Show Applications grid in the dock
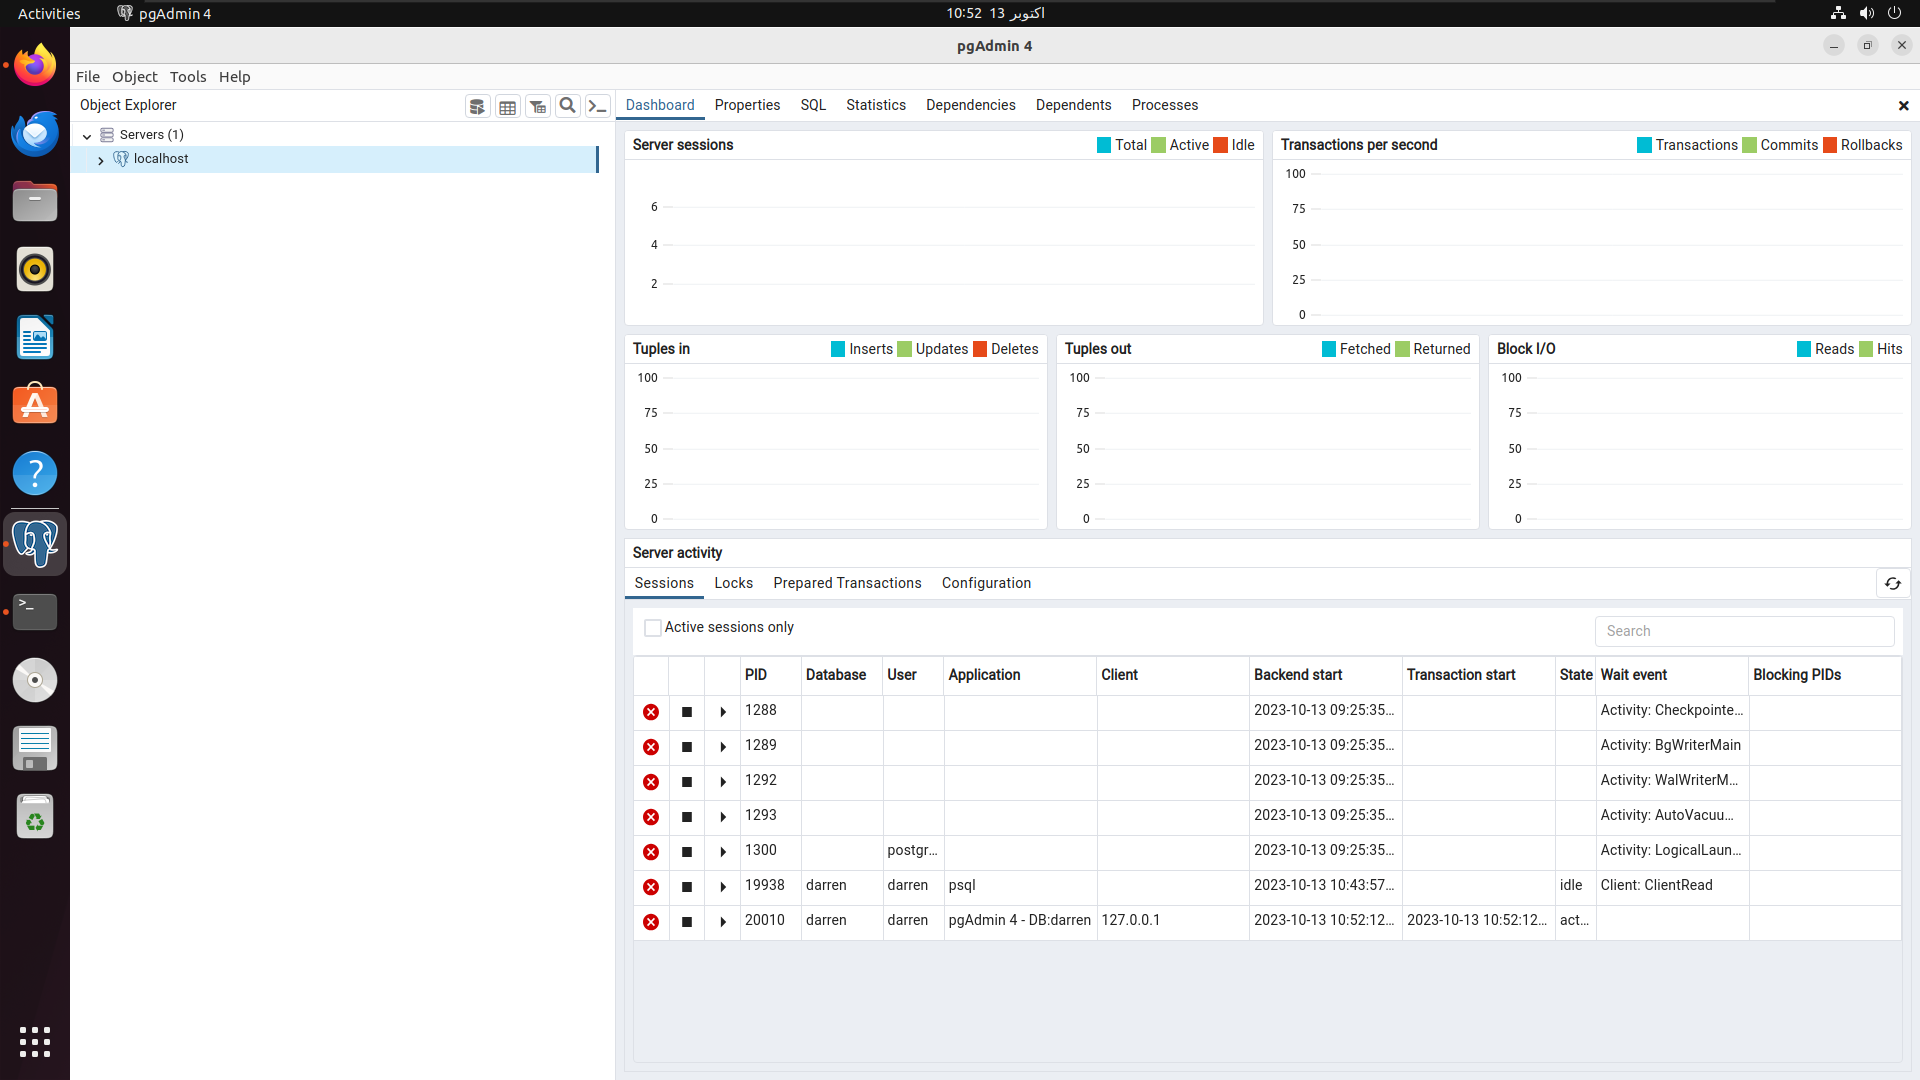 coord(35,1042)
